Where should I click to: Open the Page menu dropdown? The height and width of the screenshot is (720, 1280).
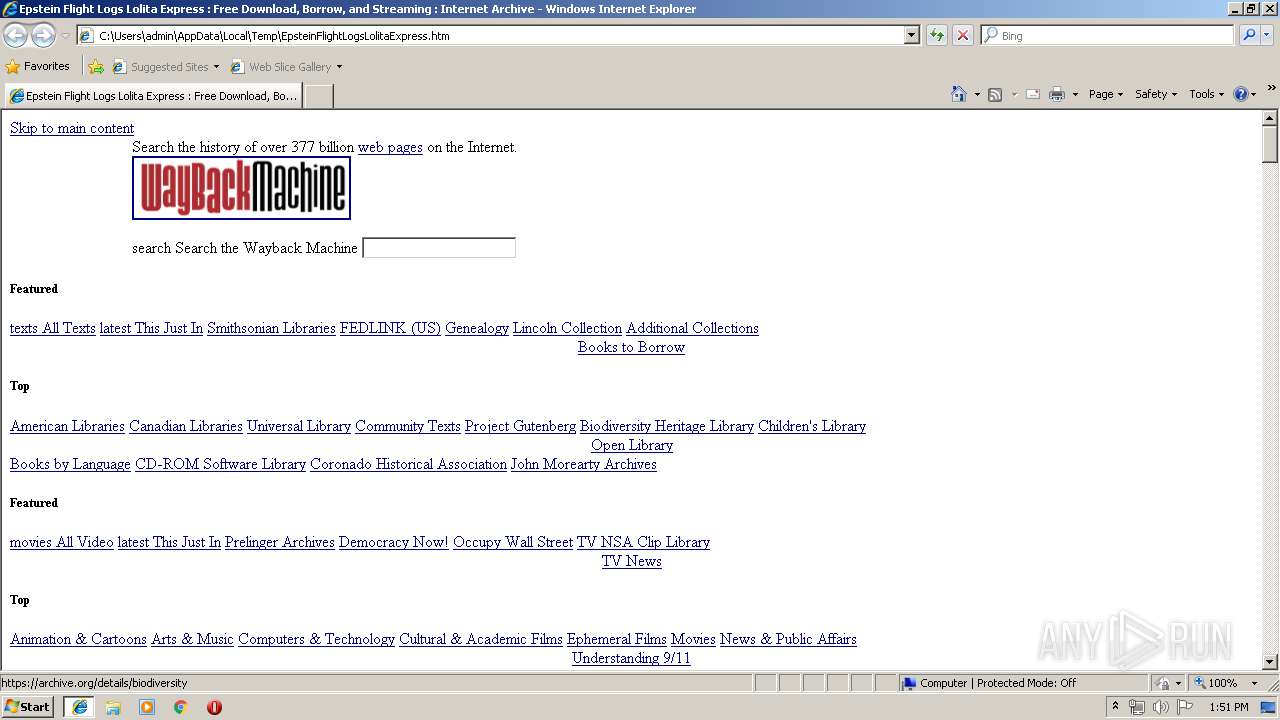point(1105,94)
